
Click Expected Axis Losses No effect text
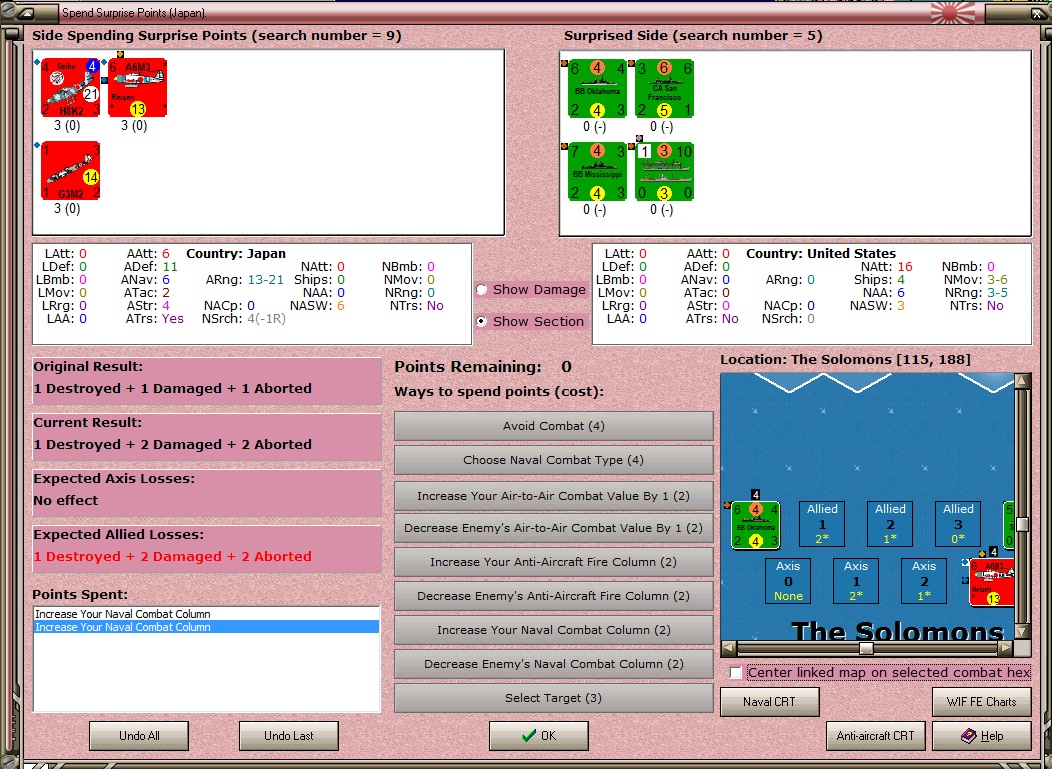(66, 501)
